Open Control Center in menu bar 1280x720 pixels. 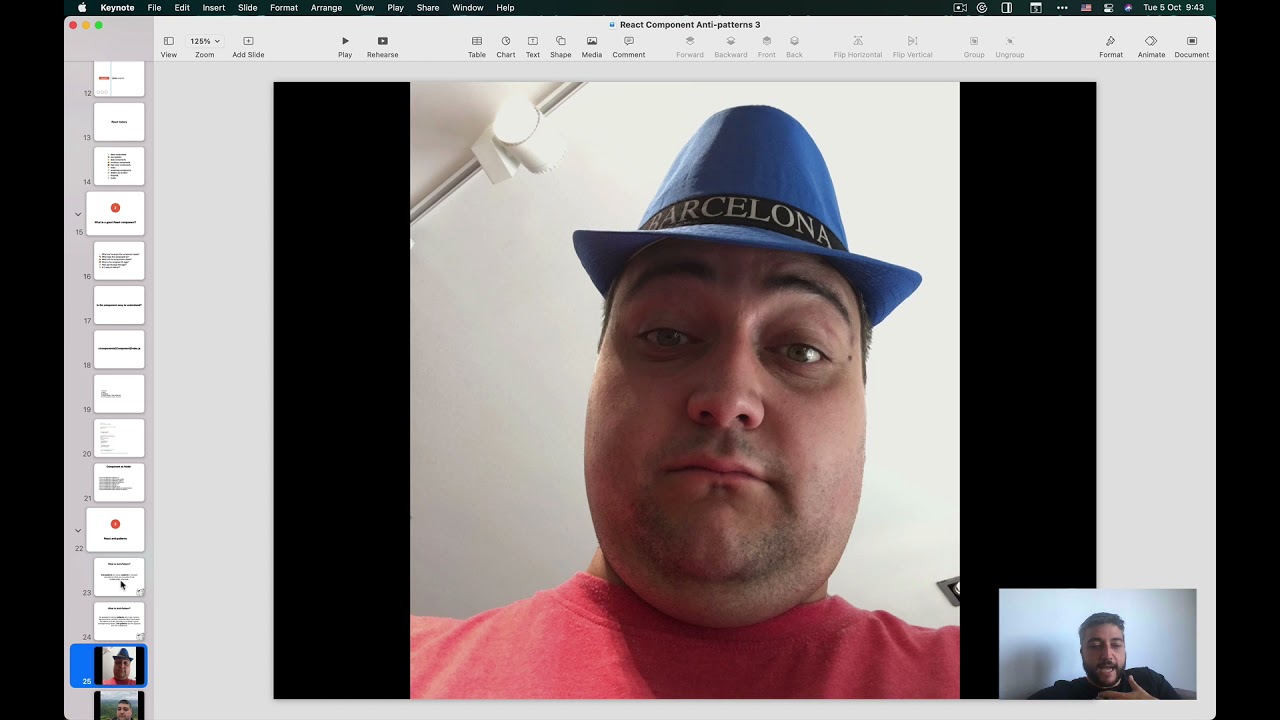coord(1108,8)
